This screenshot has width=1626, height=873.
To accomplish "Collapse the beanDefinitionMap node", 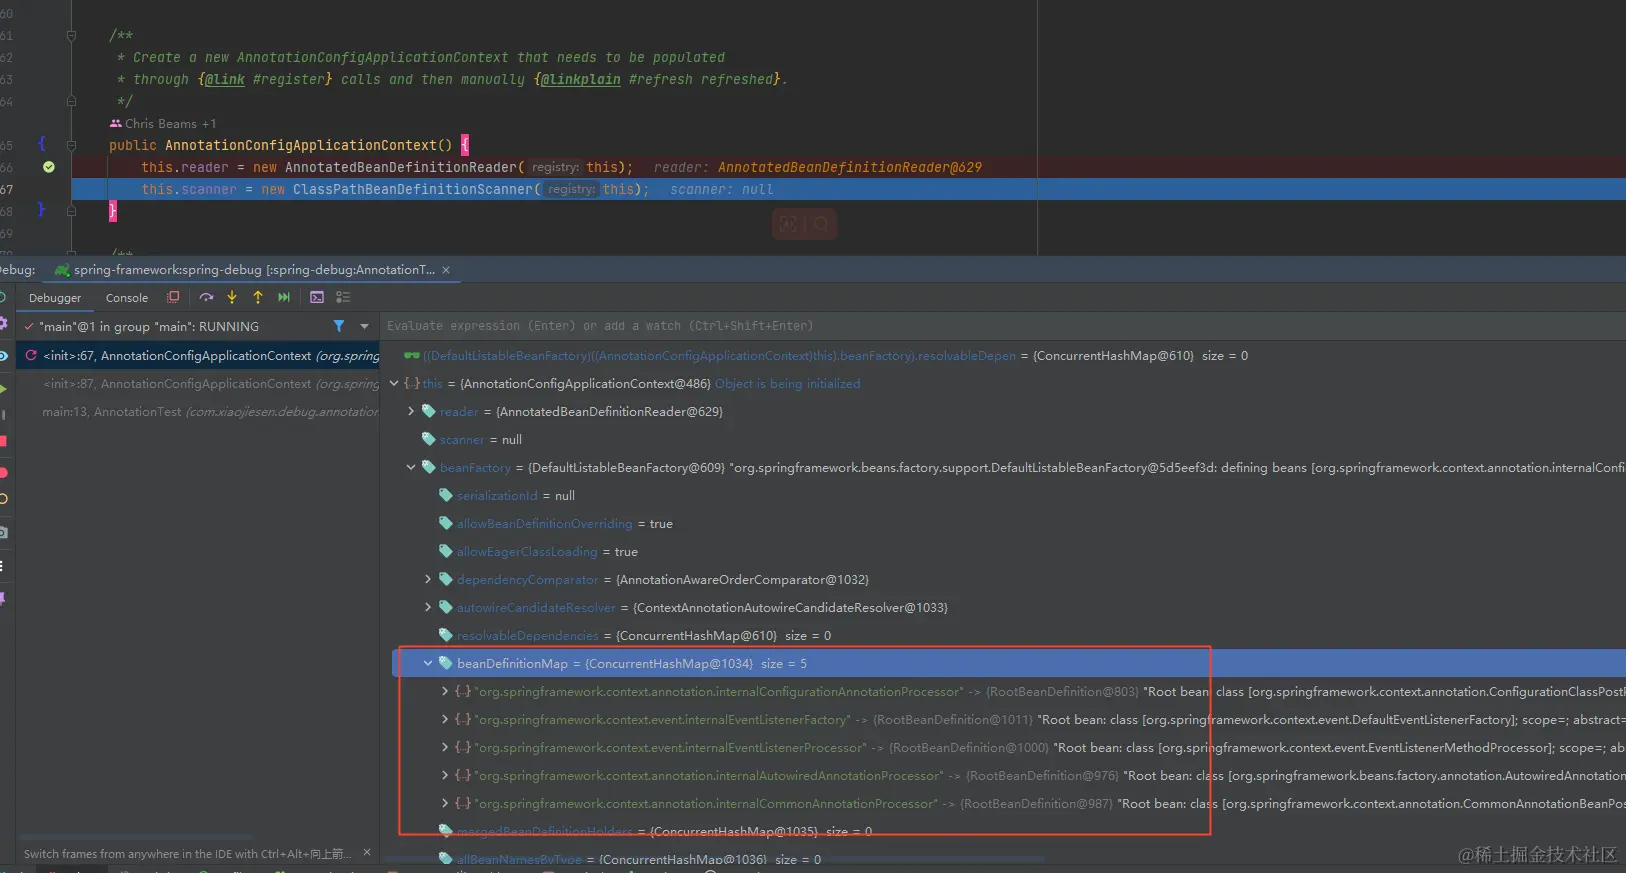I will 428,663.
